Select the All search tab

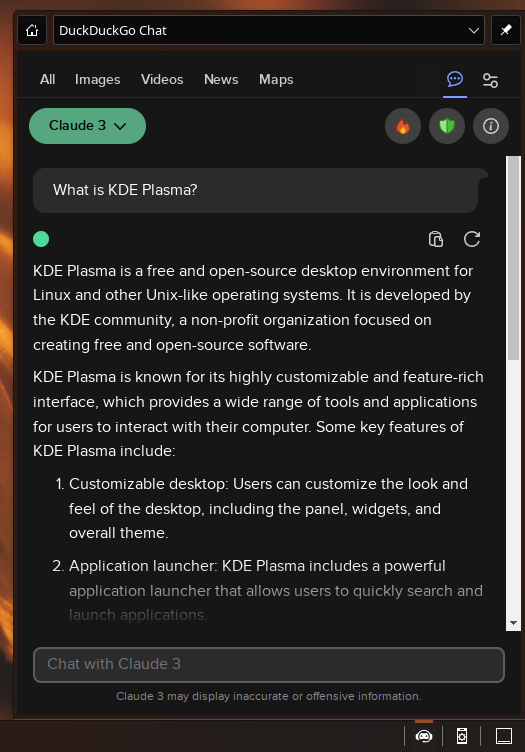click(47, 80)
